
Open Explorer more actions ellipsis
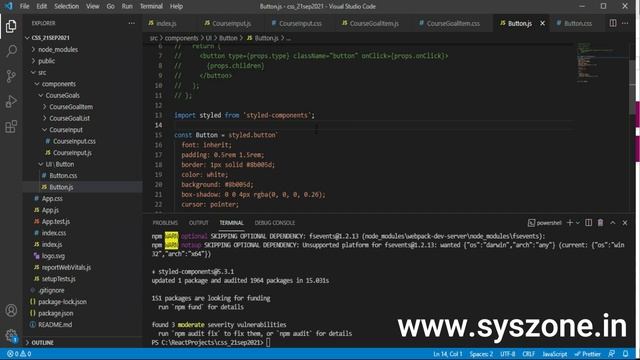(x=131, y=23)
